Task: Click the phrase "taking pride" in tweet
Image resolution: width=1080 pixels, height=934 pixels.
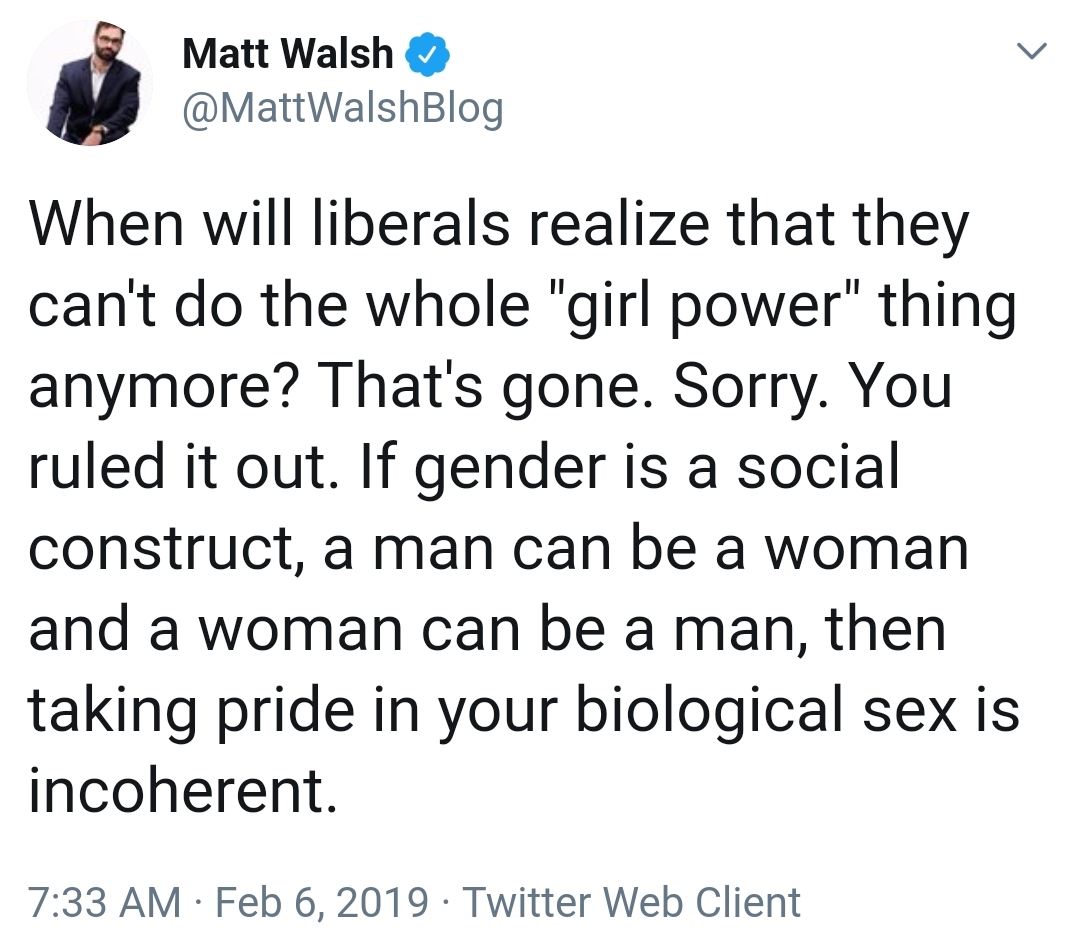Action: [191, 709]
